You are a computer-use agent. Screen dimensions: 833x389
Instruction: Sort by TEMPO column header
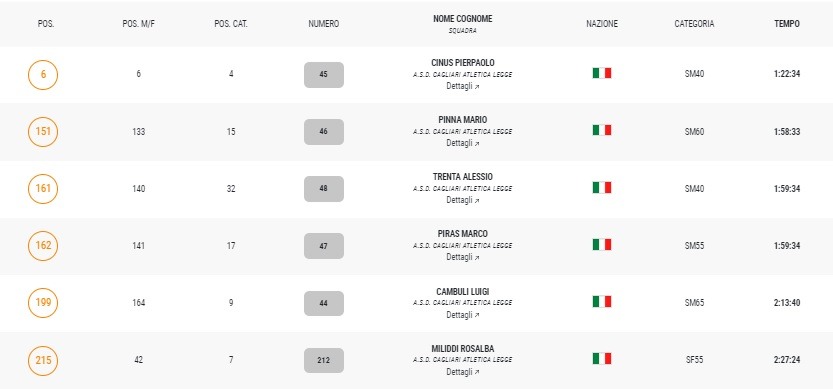tap(787, 24)
